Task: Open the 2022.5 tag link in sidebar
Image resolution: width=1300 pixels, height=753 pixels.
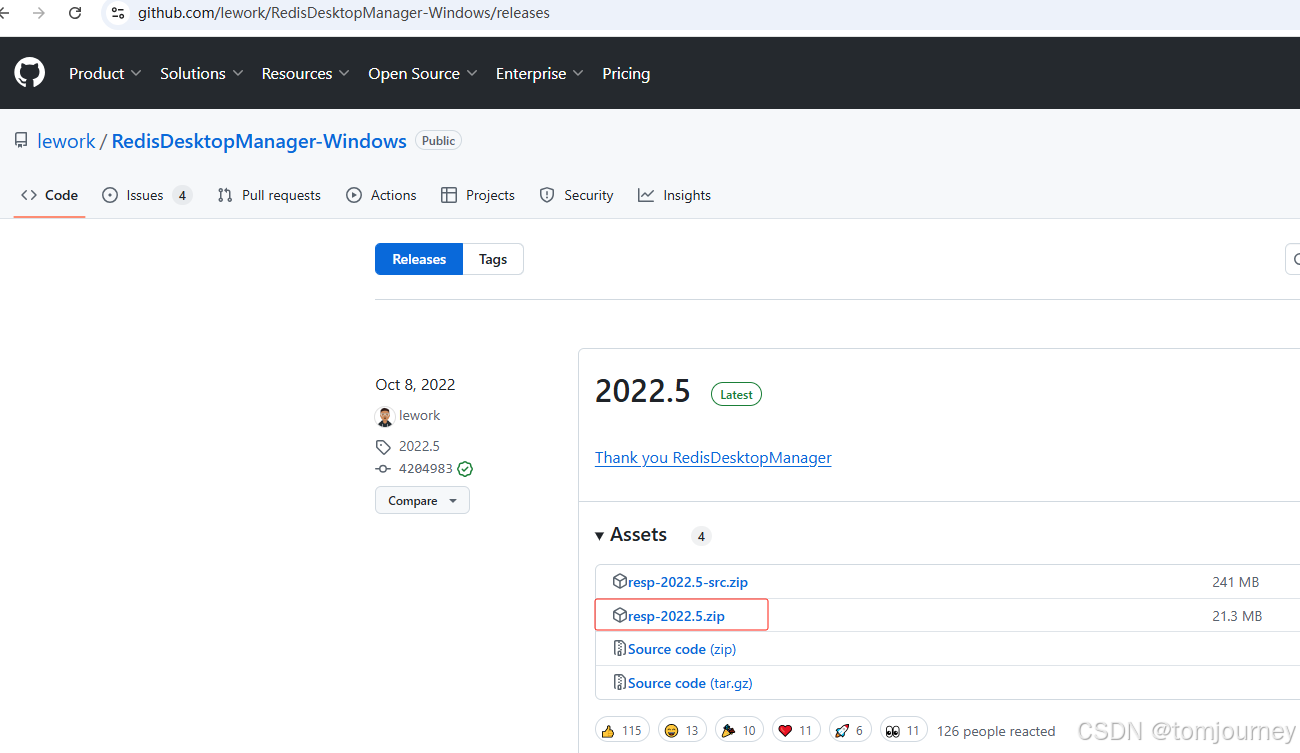Action: point(419,446)
